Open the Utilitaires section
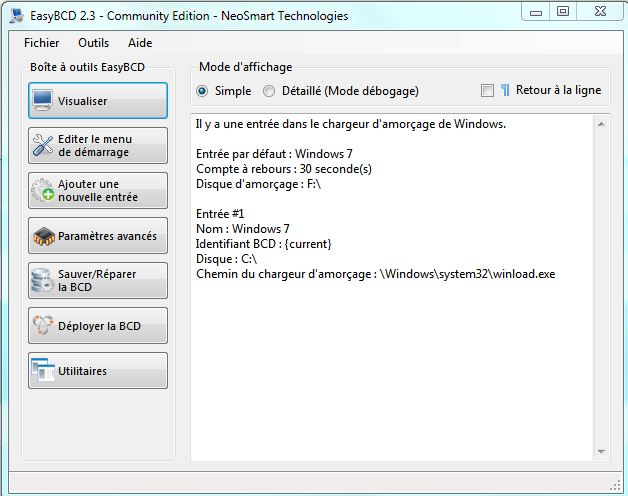 (x=98, y=371)
